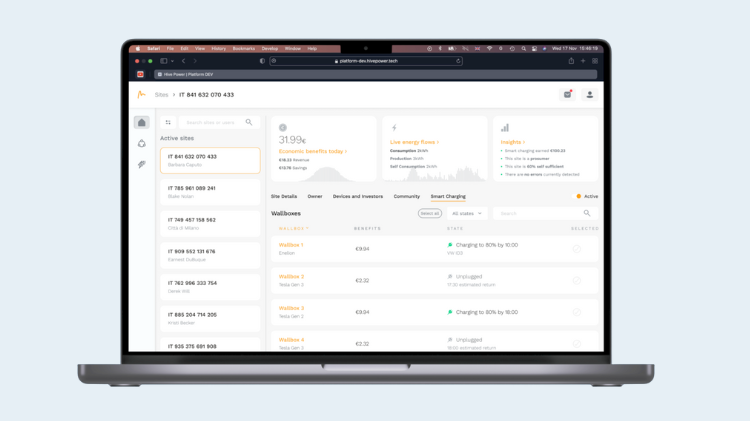Open the All states dropdown
Image resolution: width=750 pixels, height=421 pixels.
(467, 213)
